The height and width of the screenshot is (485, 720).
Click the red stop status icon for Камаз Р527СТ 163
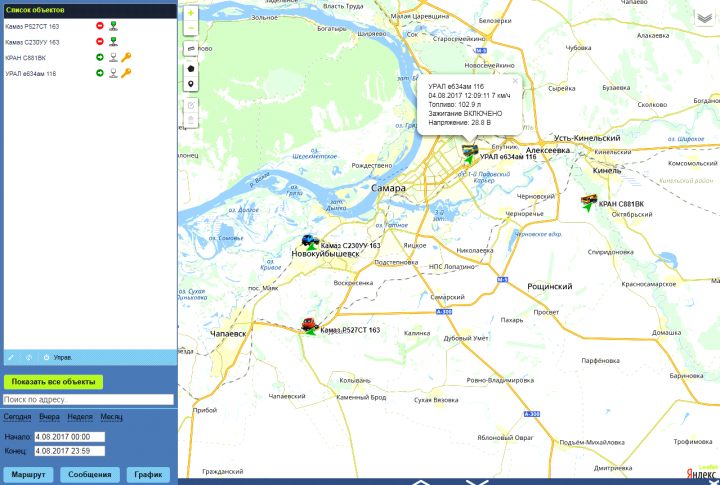100,26
